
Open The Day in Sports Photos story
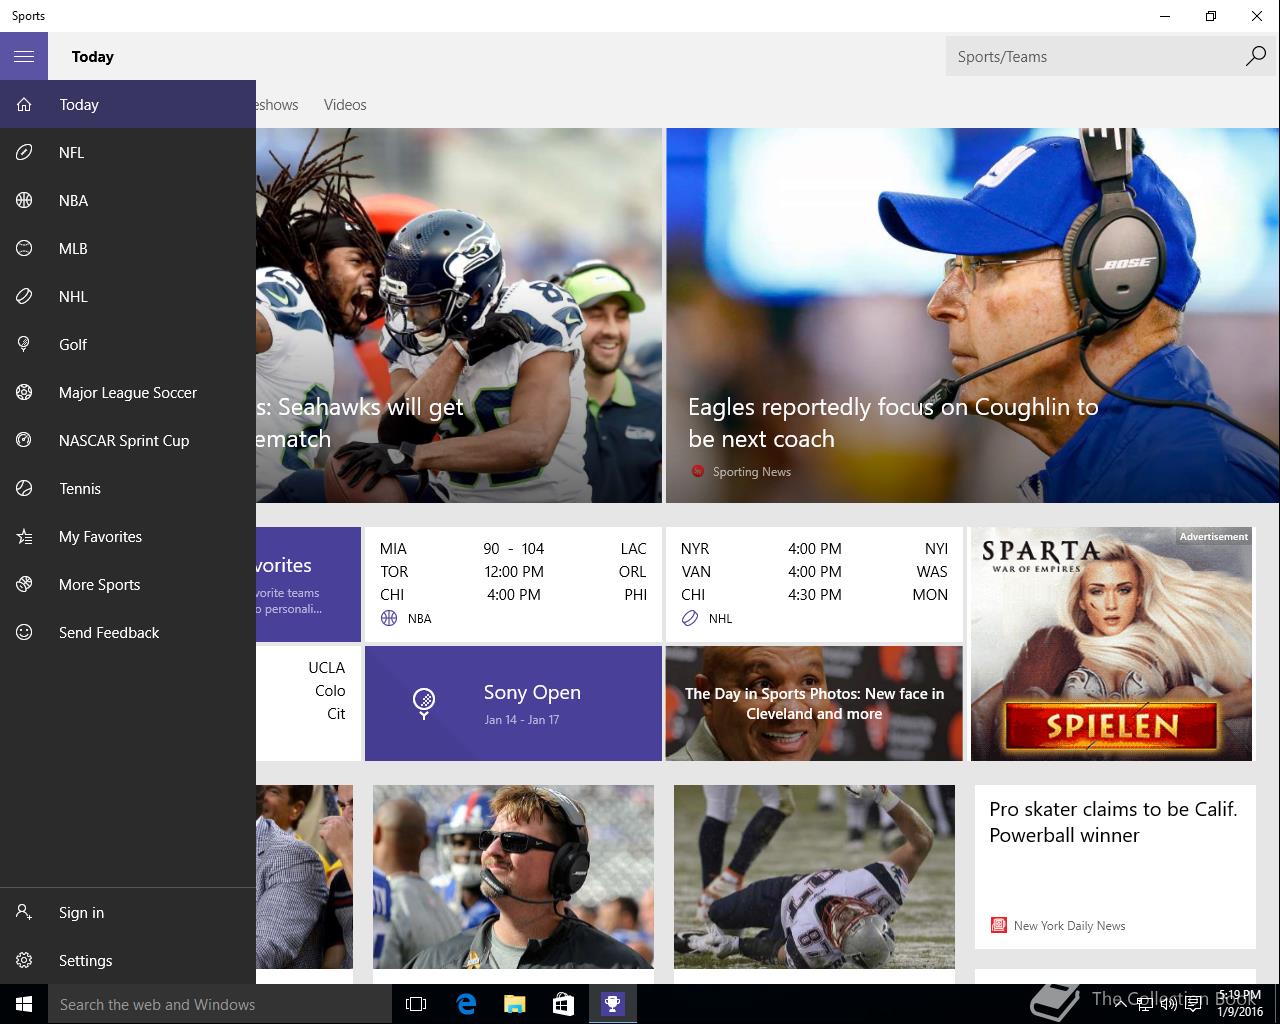click(x=814, y=703)
